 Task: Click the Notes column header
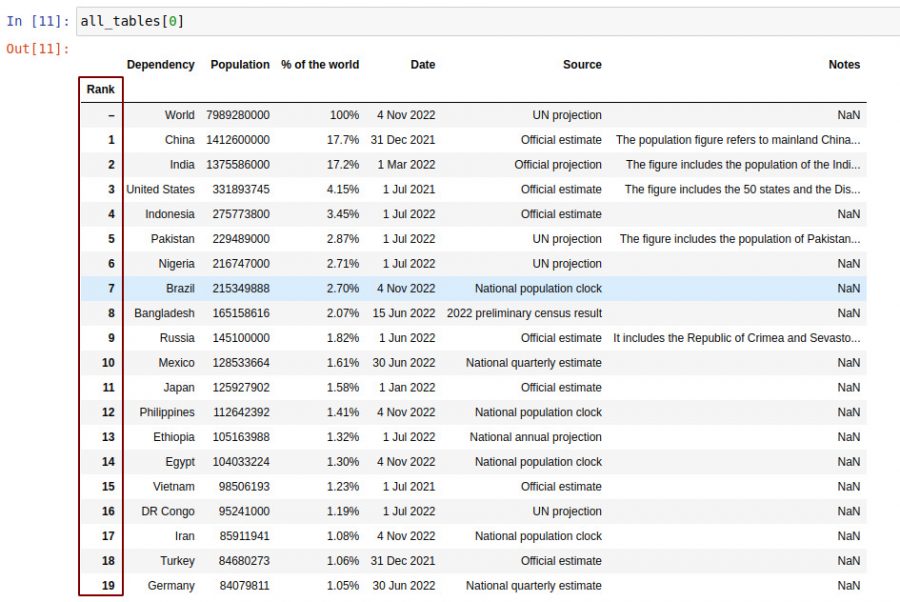pyautogui.click(x=844, y=64)
